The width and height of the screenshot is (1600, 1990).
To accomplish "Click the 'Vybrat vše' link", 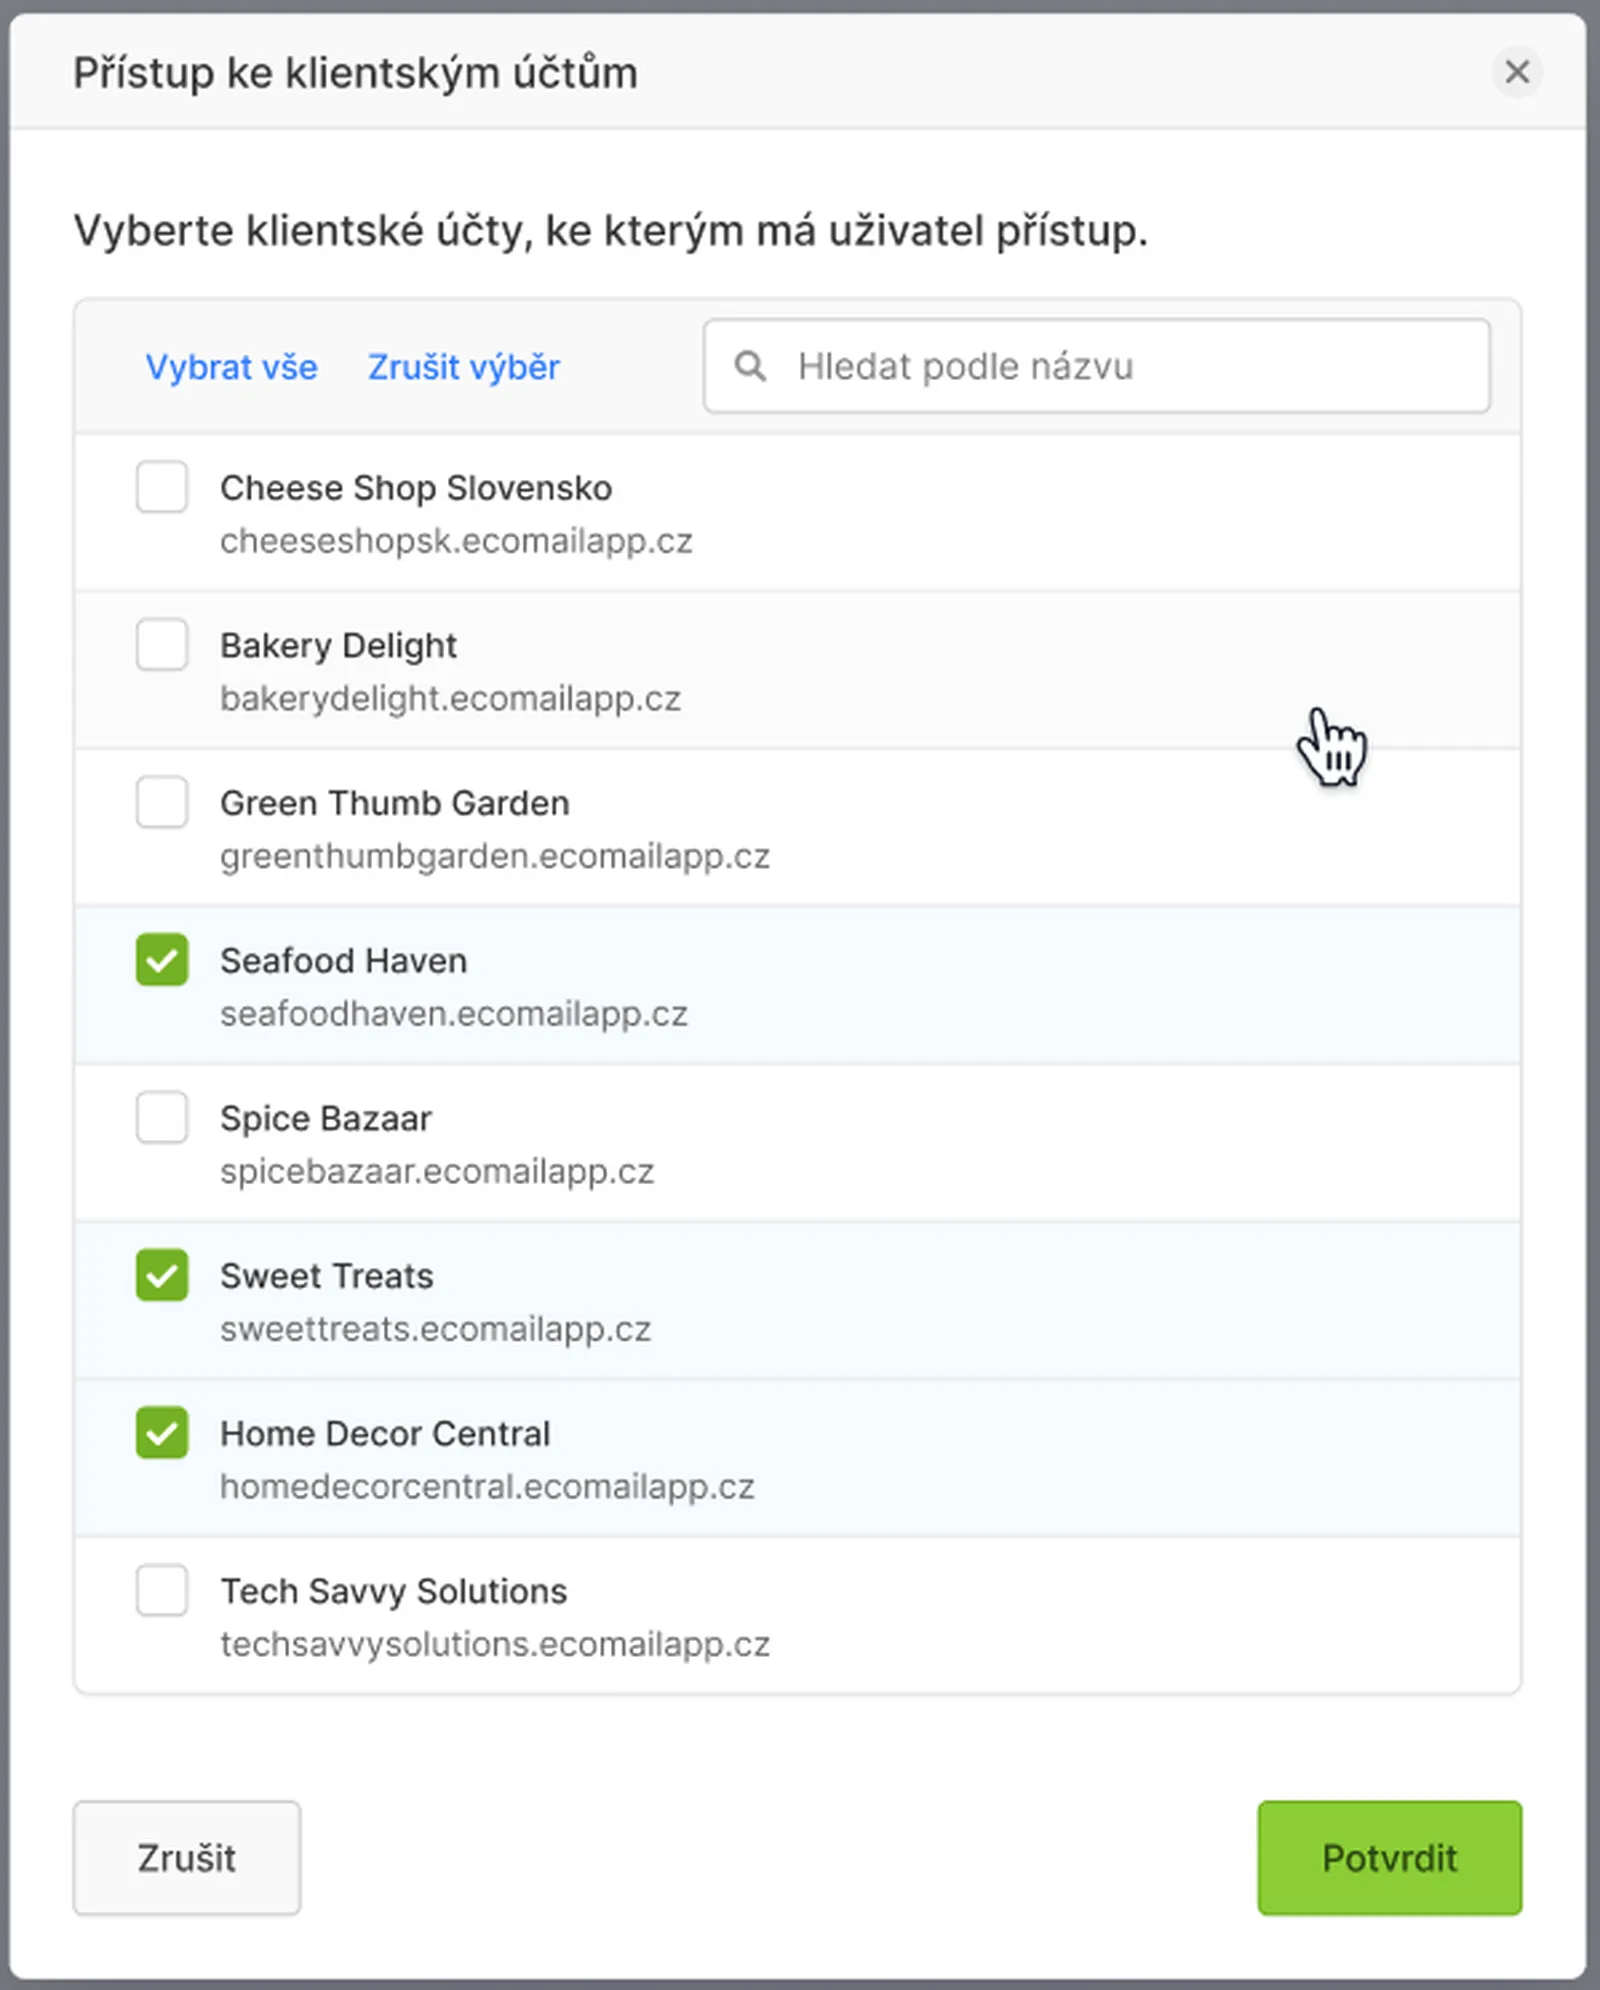I will (x=231, y=367).
